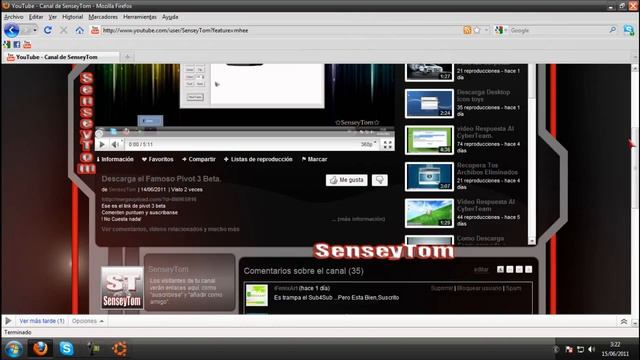Viewport: 640px width, 360px height.
Task: Open the search engine dropdown by Google icon
Action: tap(500, 30)
